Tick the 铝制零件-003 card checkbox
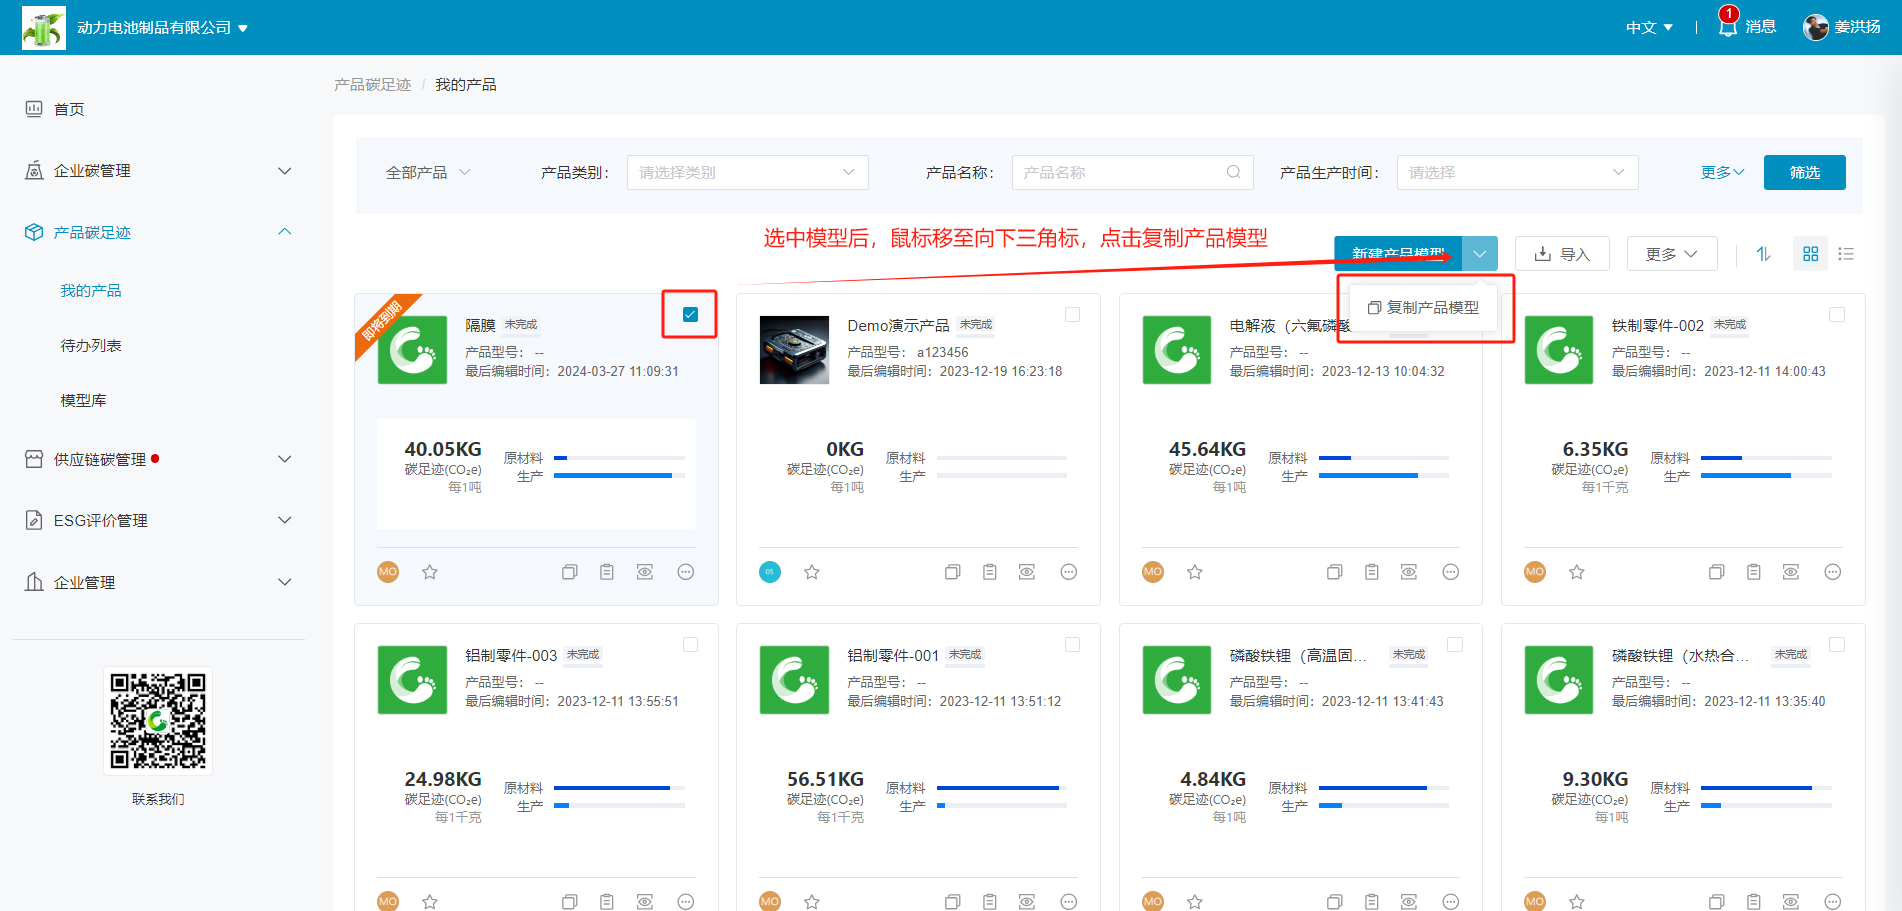Screen dimensions: 1902x911 click(690, 645)
